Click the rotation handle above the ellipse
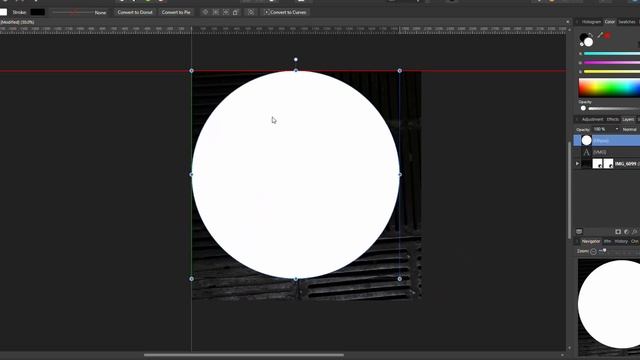The width and height of the screenshot is (640, 360). click(x=296, y=60)
